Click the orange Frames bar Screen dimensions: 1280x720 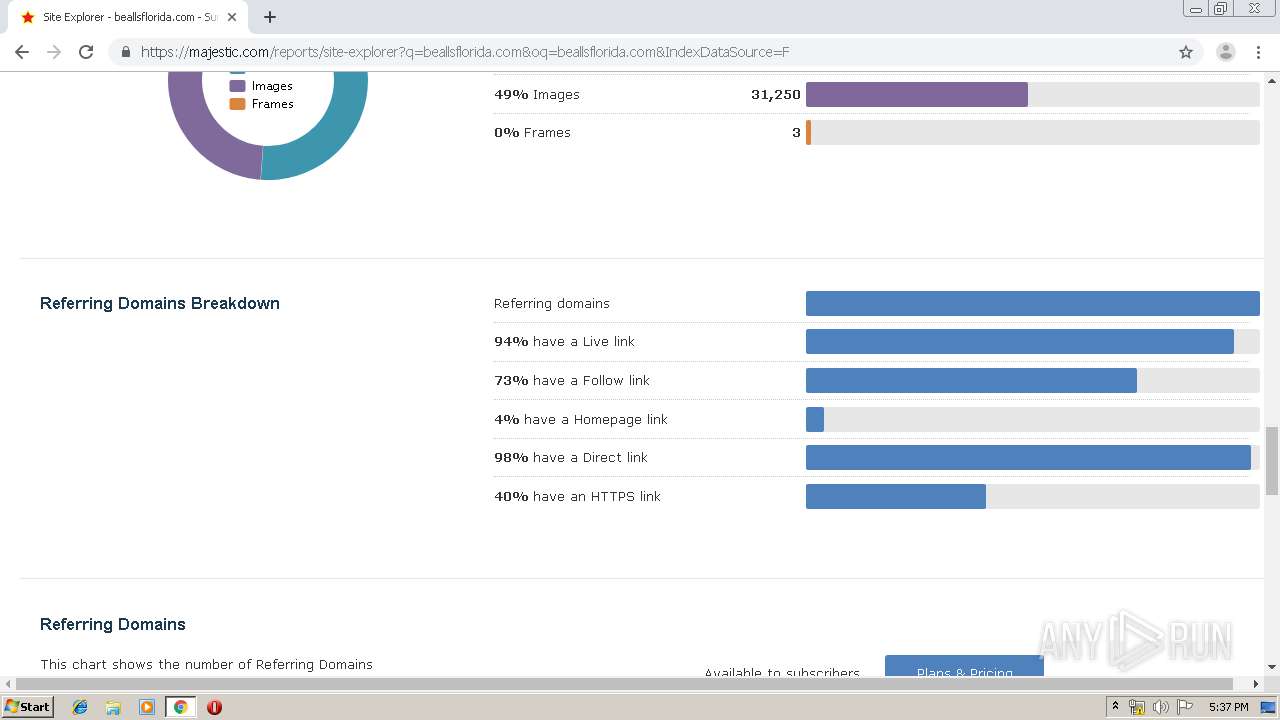(808, 133)
